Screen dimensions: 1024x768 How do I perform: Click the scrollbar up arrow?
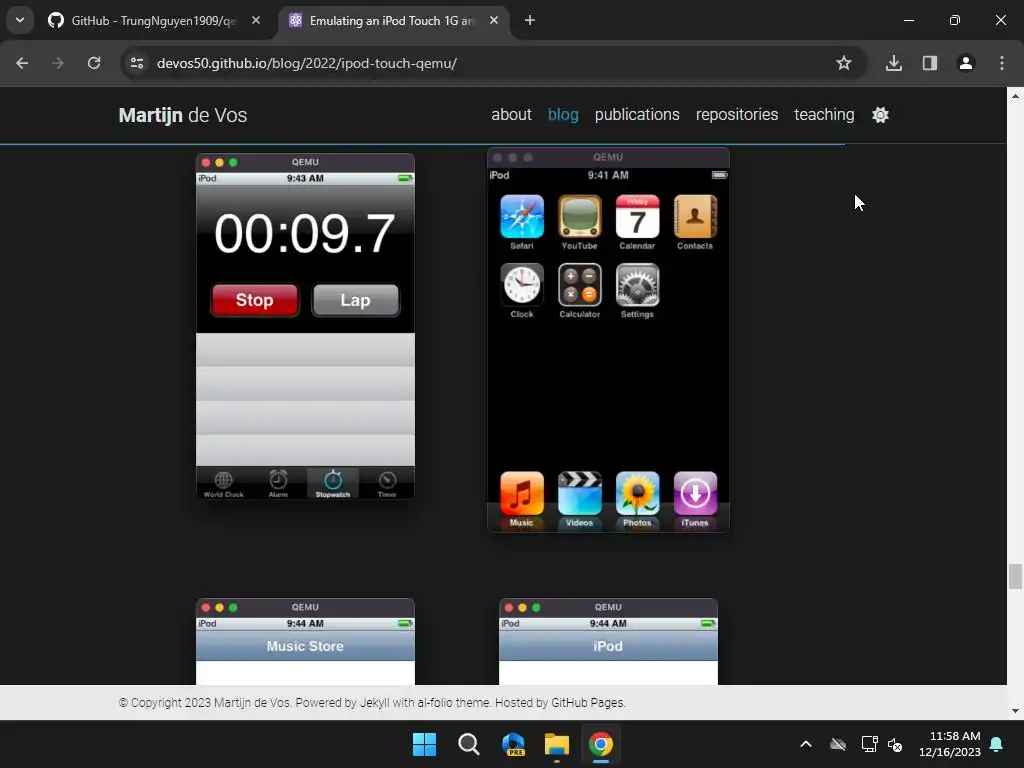pos(1015,95)
